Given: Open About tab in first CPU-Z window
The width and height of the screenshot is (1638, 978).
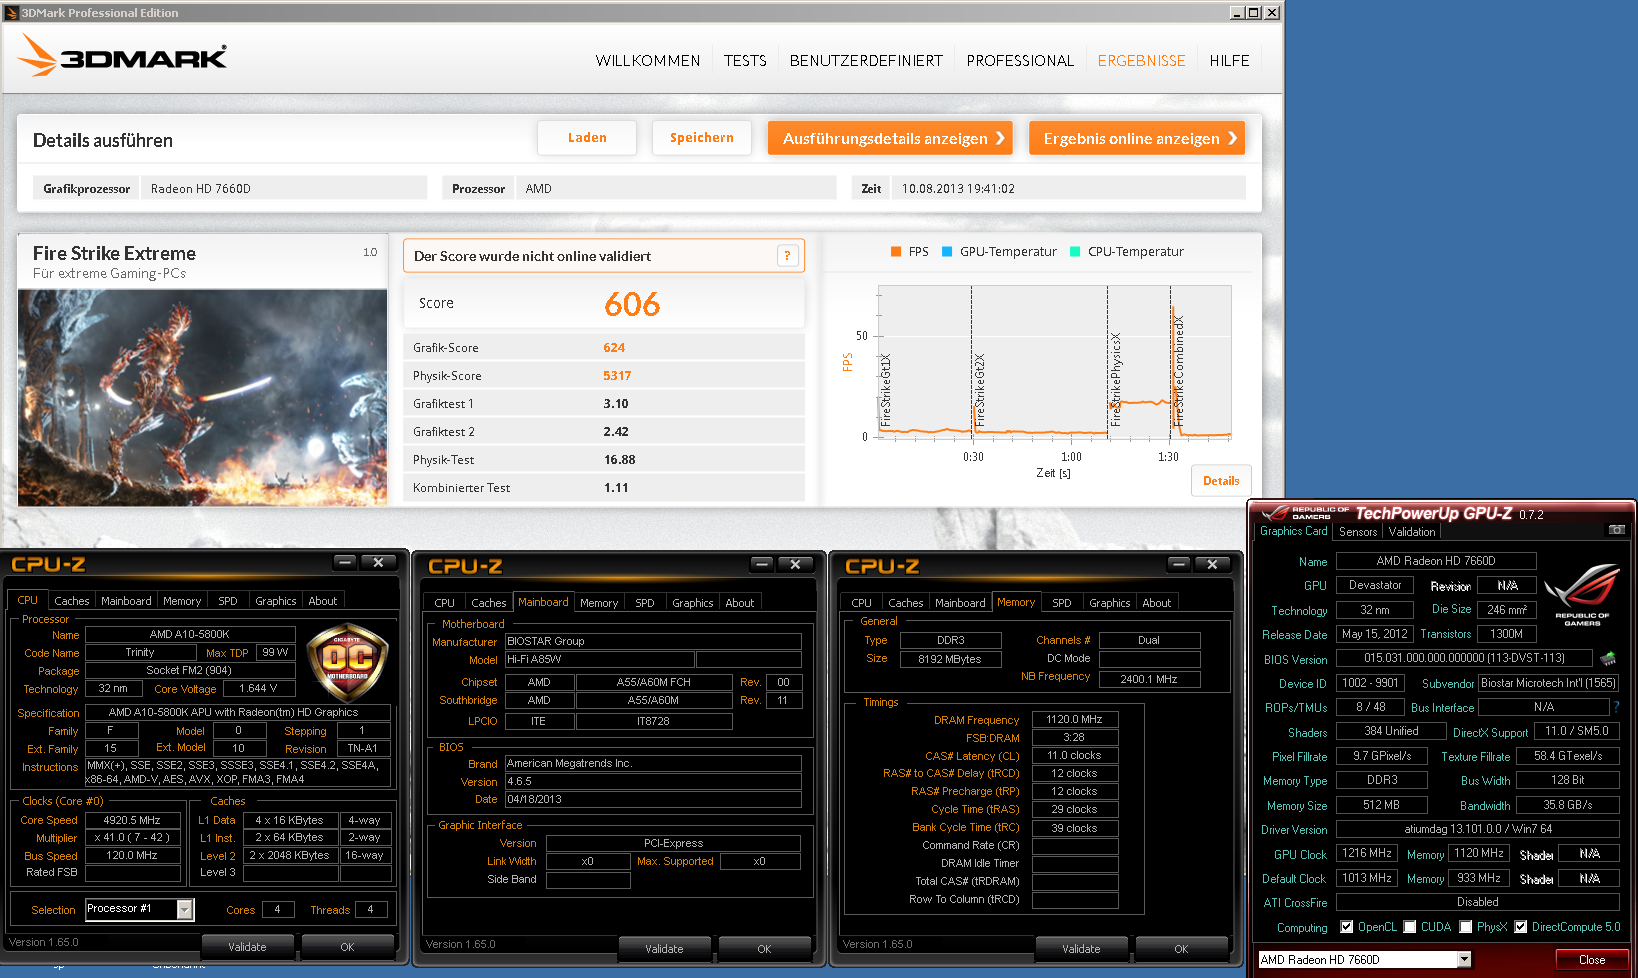Looking at the screenshot, I should [322, 601].
